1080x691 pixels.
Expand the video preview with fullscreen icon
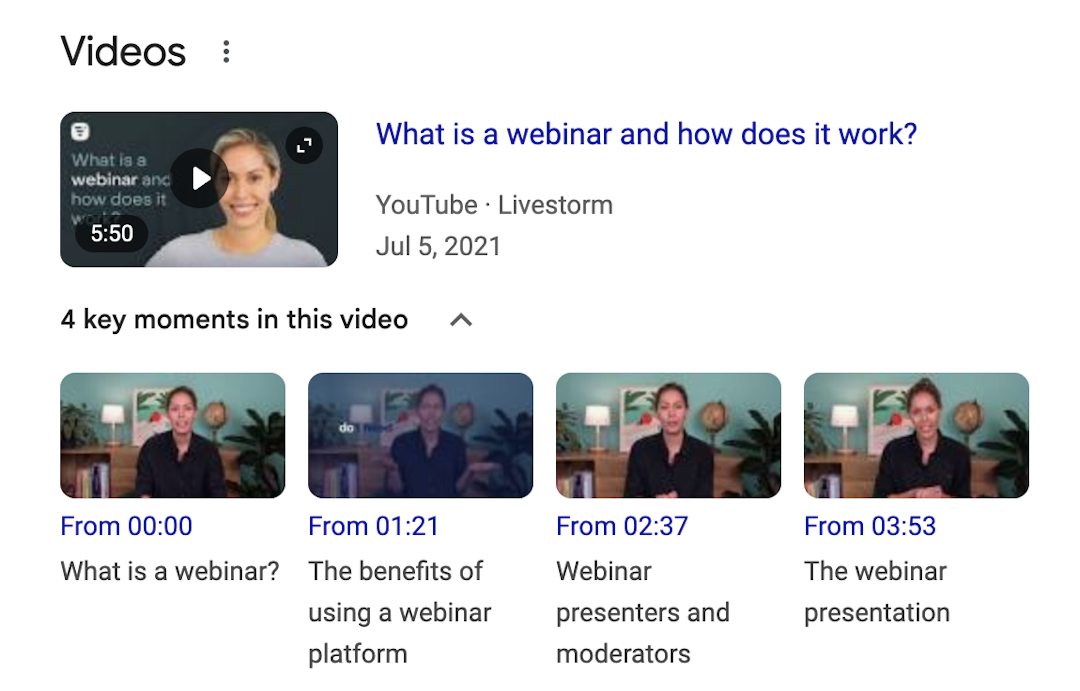(304, 145)
